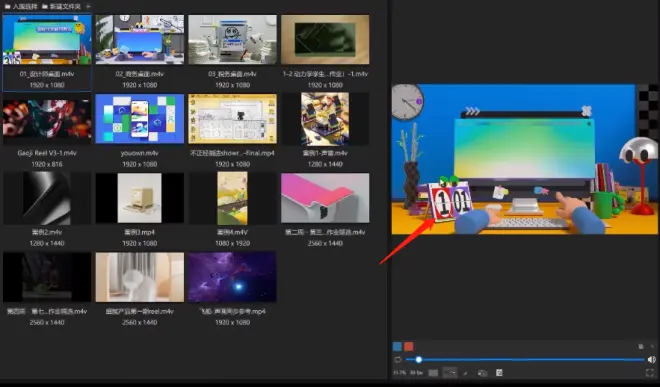Click the video seek slider handle
The height and width of the screenshot is (387, 660).
pyautogui.click(x=418, y=360)
